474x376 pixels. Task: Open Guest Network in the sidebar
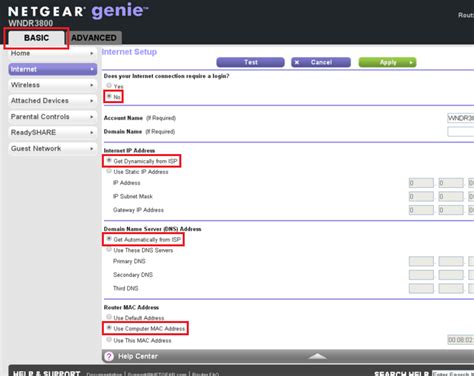[53, 148]
